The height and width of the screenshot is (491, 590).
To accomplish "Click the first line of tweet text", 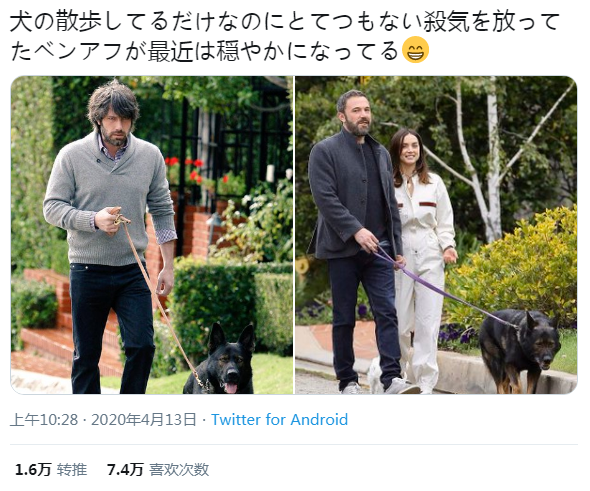I will (x=284, y=22).
